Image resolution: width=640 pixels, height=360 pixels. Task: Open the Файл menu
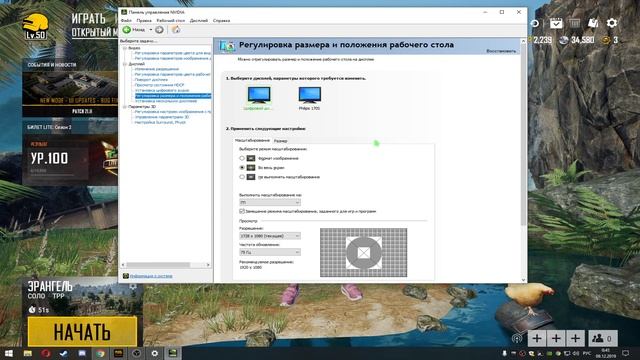click(x=126, y=20)
